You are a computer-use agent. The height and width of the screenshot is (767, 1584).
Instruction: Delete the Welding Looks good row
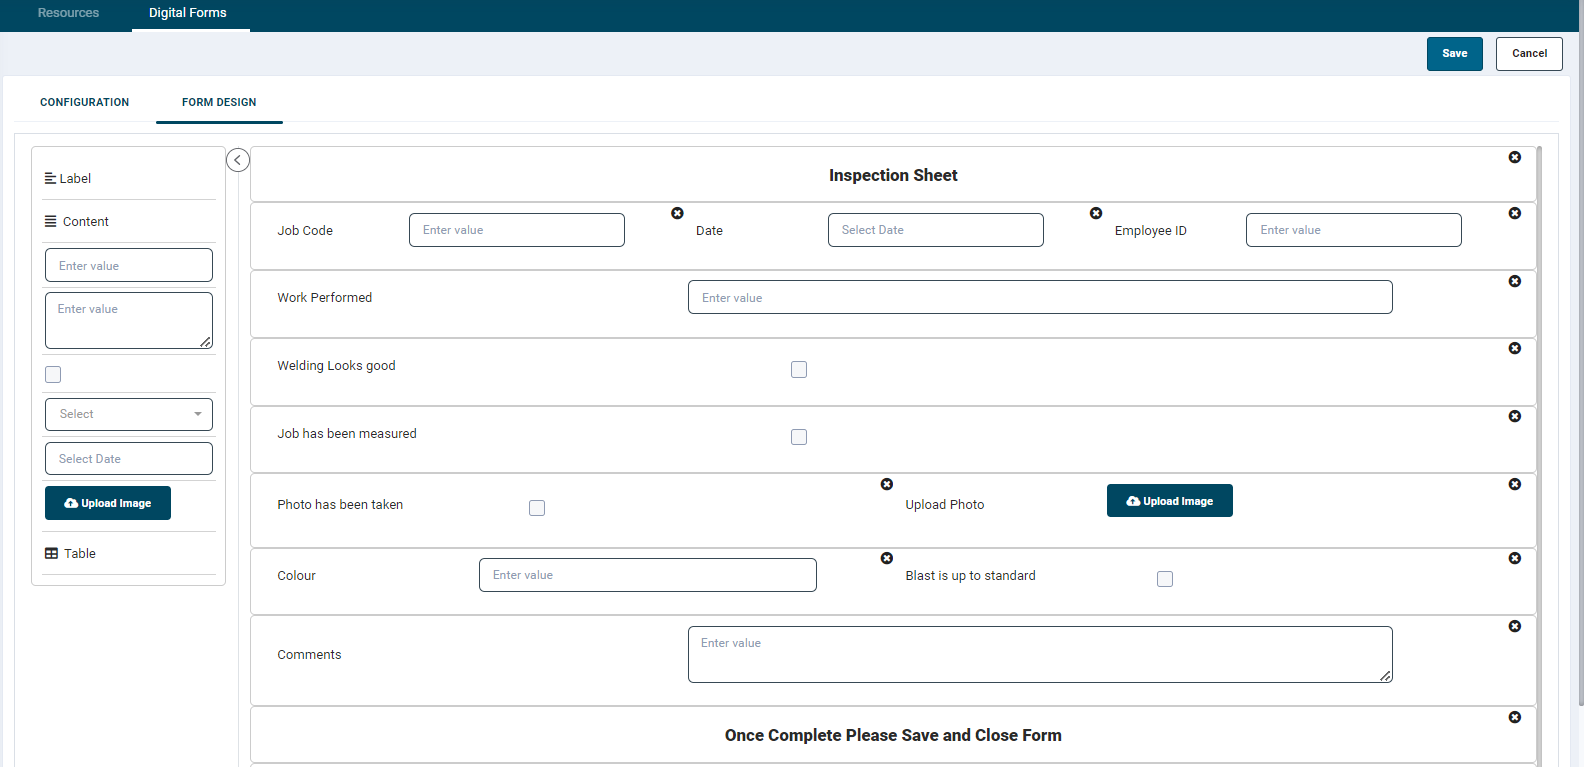point(1514,348)
